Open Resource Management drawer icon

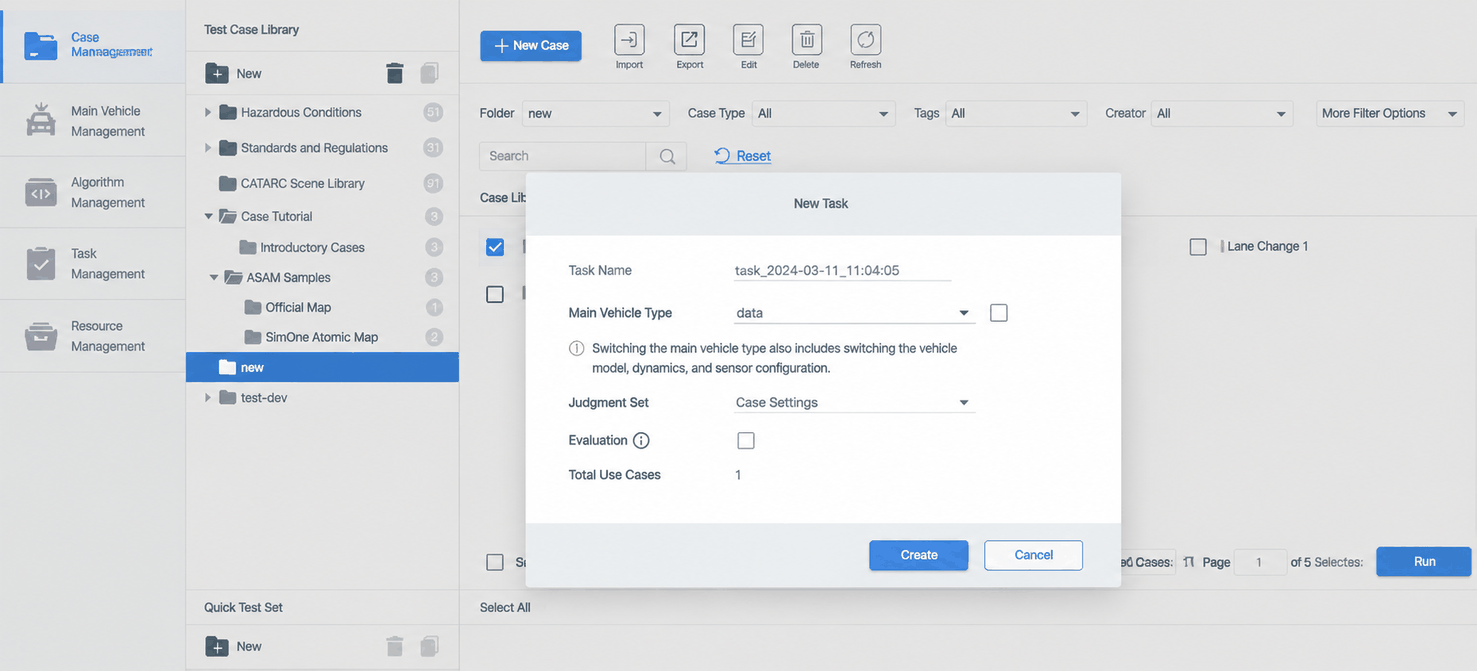(x=41, y=336)
